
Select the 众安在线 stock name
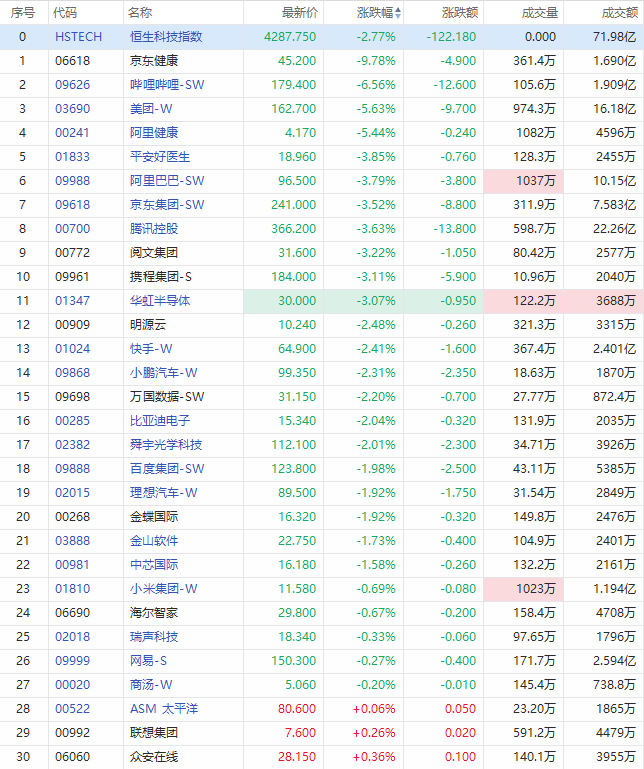click(154, 757)
